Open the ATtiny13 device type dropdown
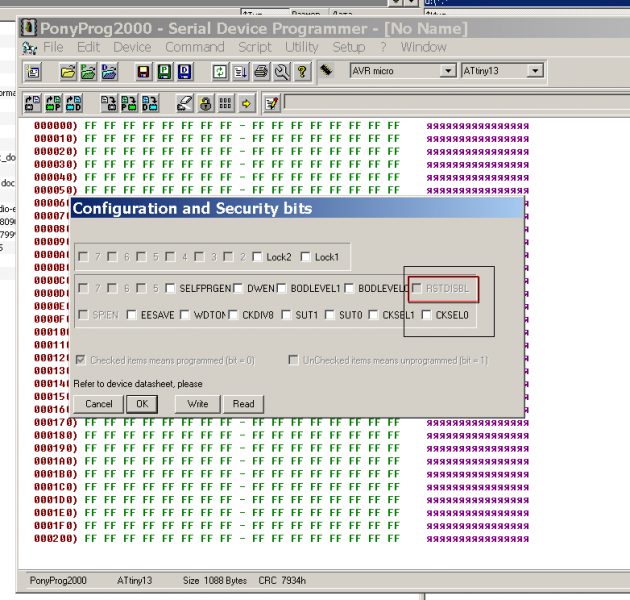This screenshot has width=630, height=600. (535, 71)
